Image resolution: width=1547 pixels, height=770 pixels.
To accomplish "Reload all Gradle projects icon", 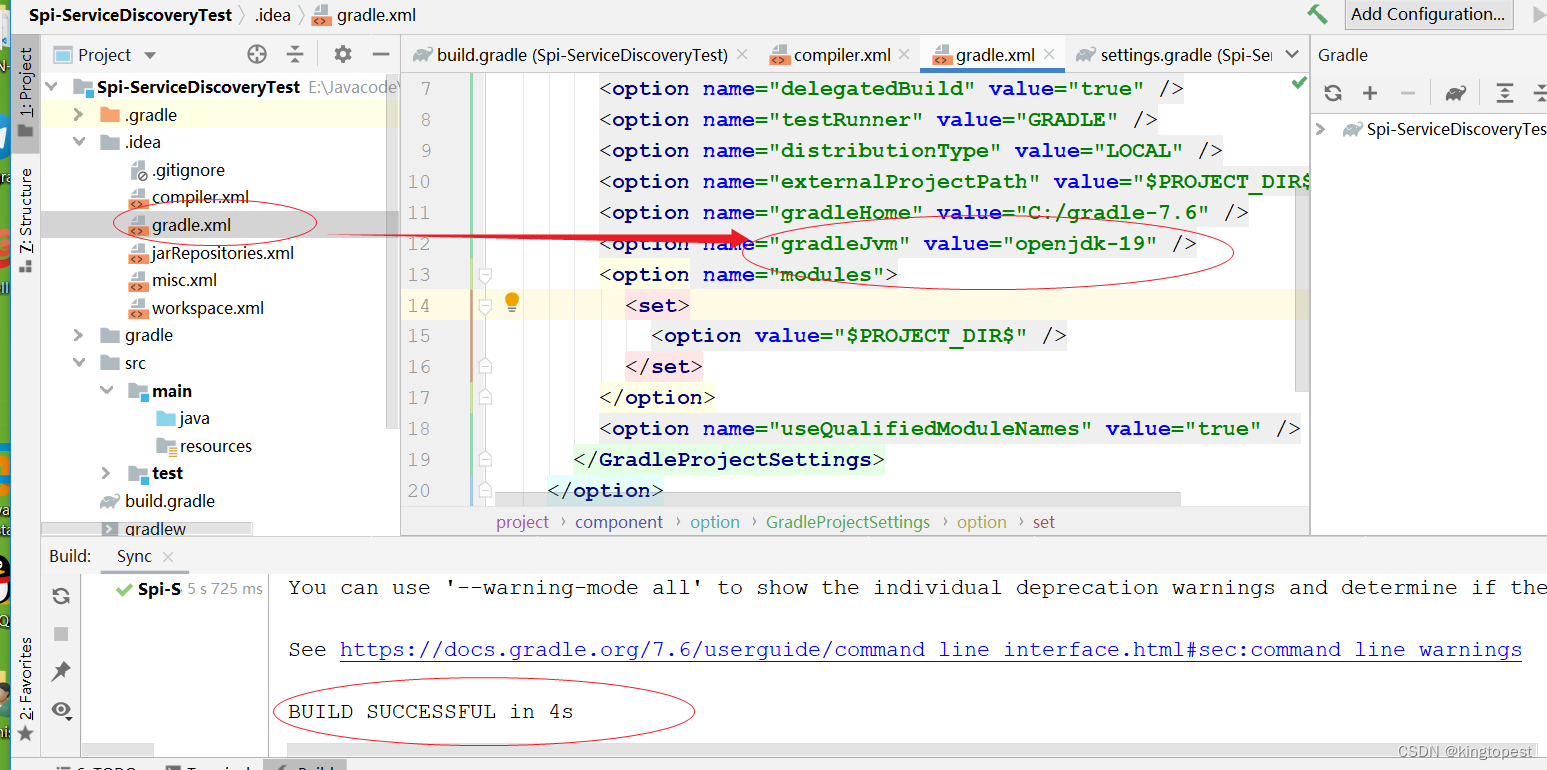I will point(1333,93).
